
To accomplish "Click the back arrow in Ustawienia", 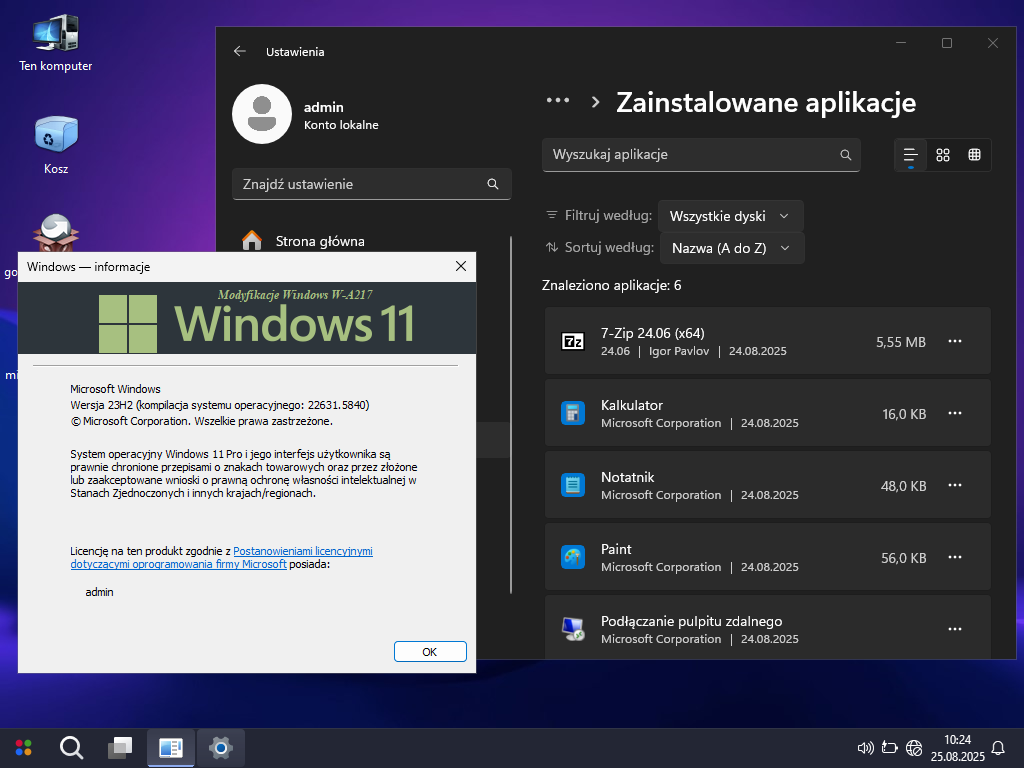I will pos(239,51).
